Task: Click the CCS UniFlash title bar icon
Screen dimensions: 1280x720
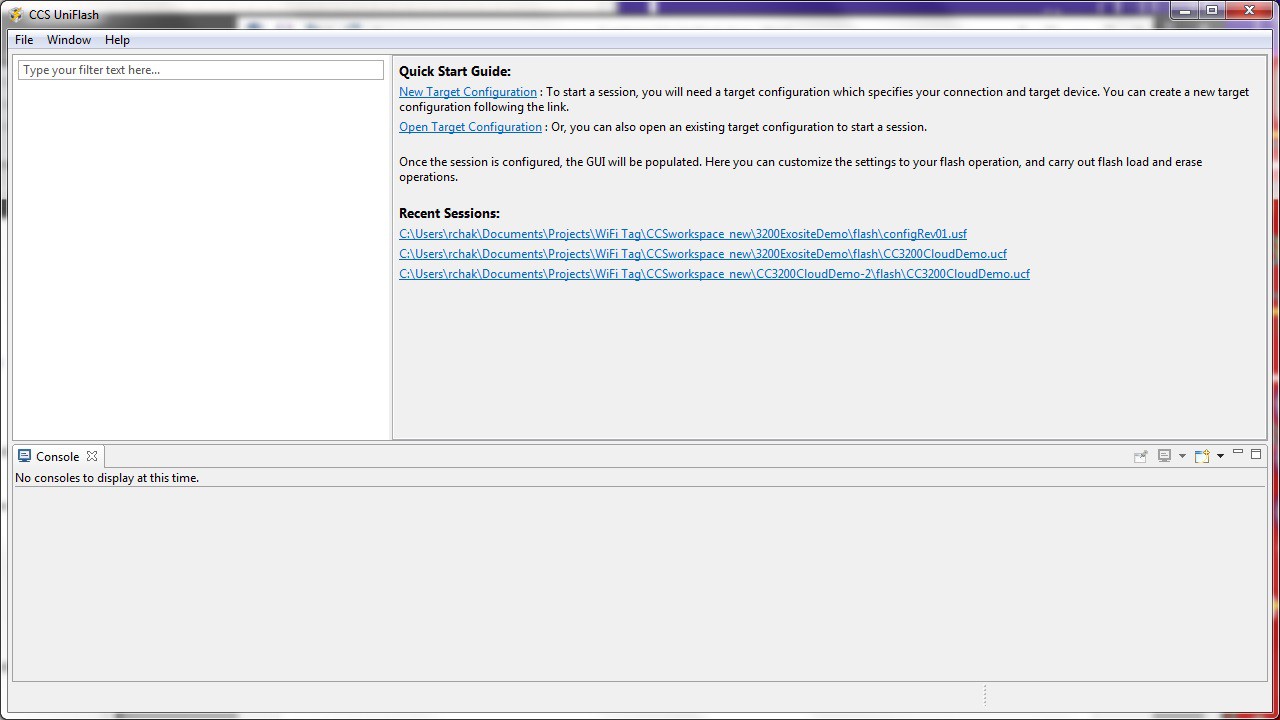Action: coord(15,14)
